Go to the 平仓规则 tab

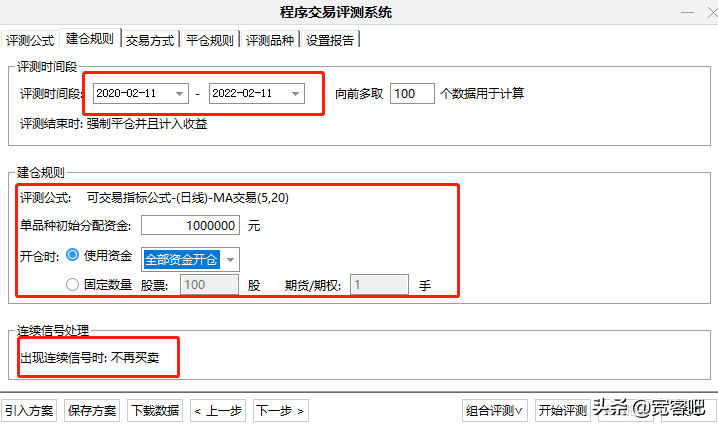tap(210, 41)
